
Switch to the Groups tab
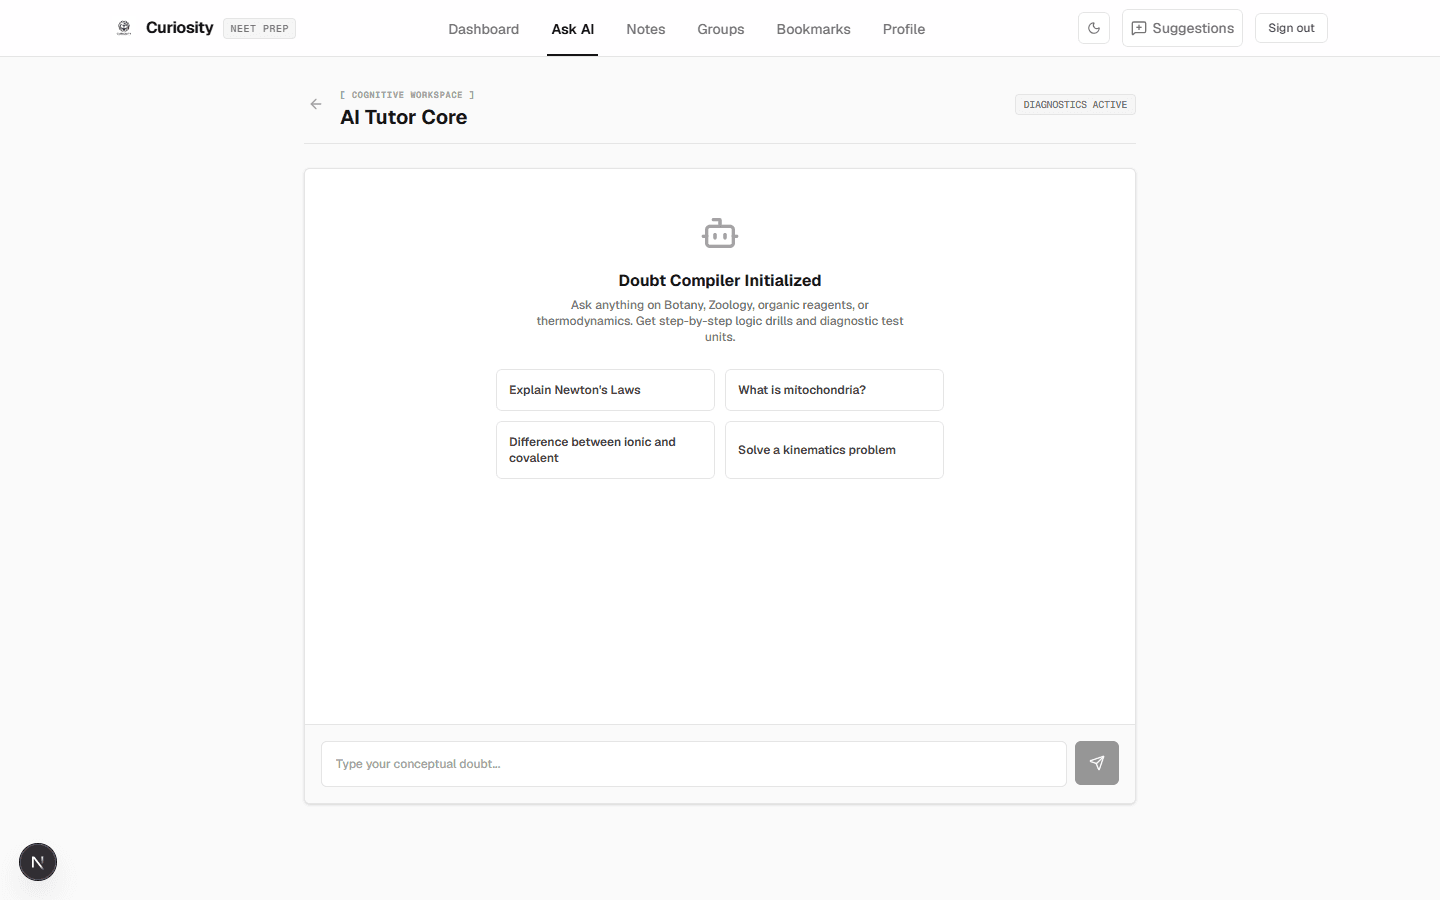pyautogui.click(x=721, y=29)
